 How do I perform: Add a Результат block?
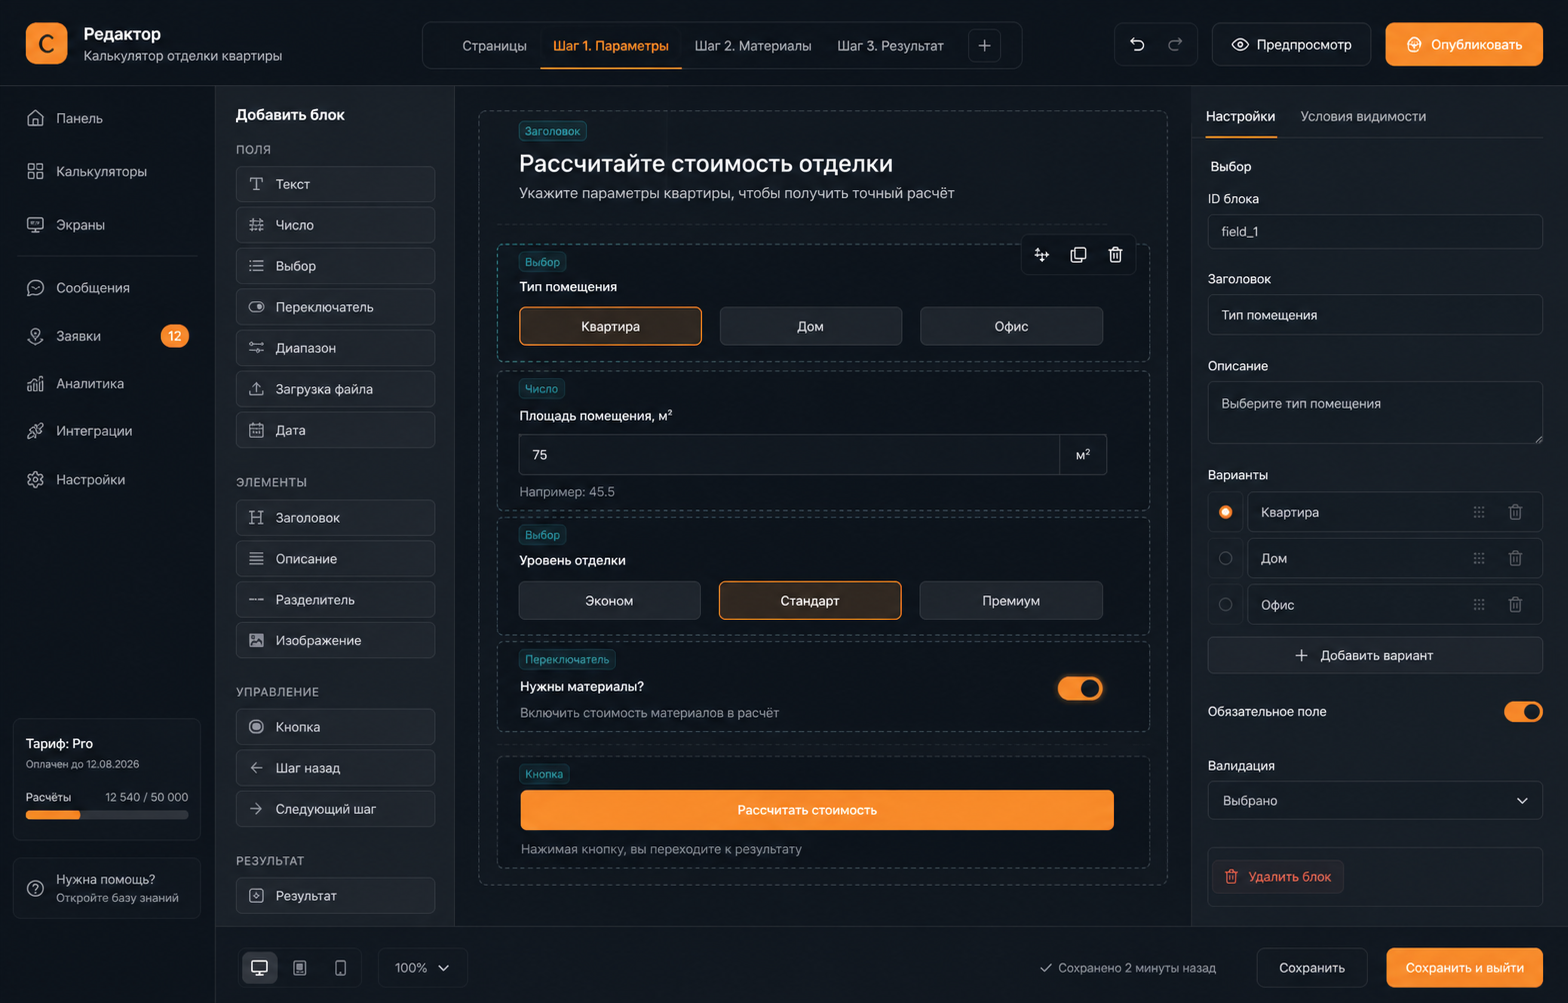[x=335, y=895]
